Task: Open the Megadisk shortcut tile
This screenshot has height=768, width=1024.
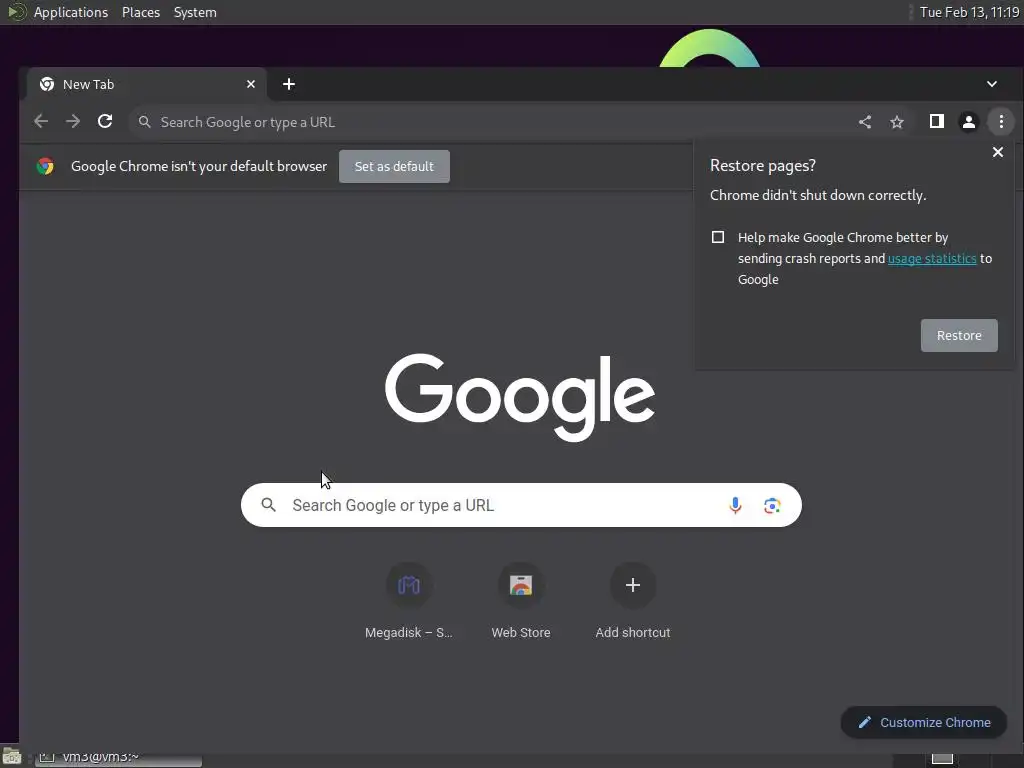Action: point(409,601)
